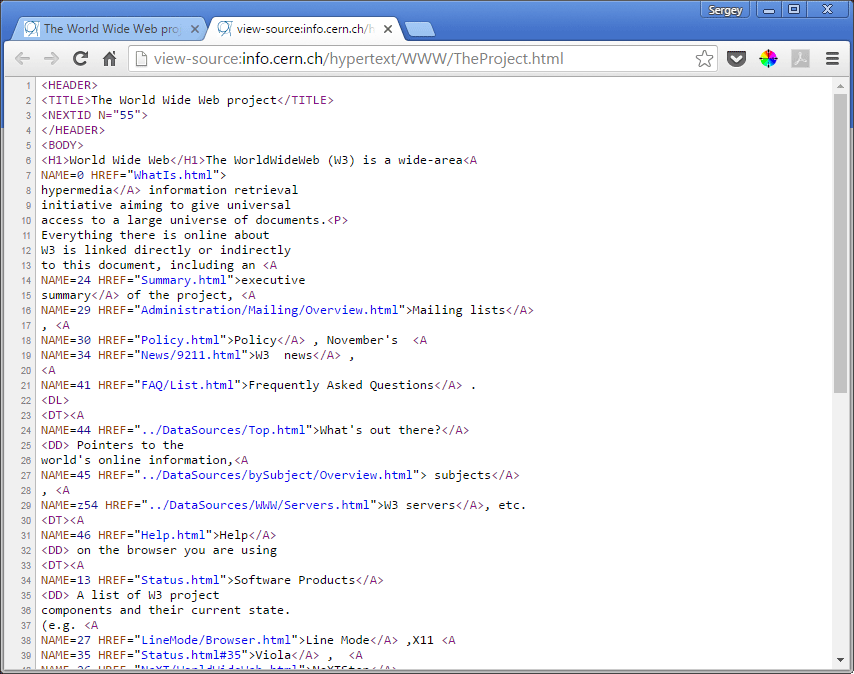Click the <BODY> tag on line 5
854x674 pixels.
tap(62, 145)
